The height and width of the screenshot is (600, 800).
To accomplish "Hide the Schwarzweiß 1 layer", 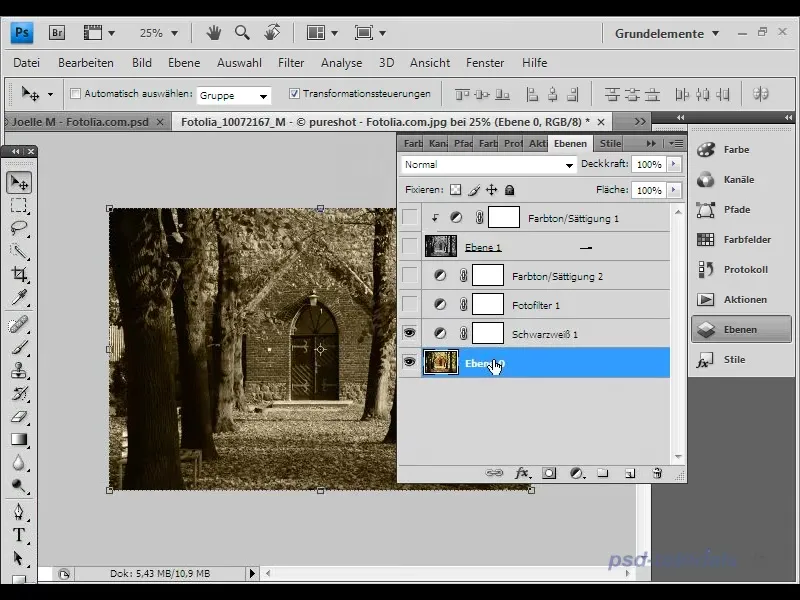I will tap(409, 334).
